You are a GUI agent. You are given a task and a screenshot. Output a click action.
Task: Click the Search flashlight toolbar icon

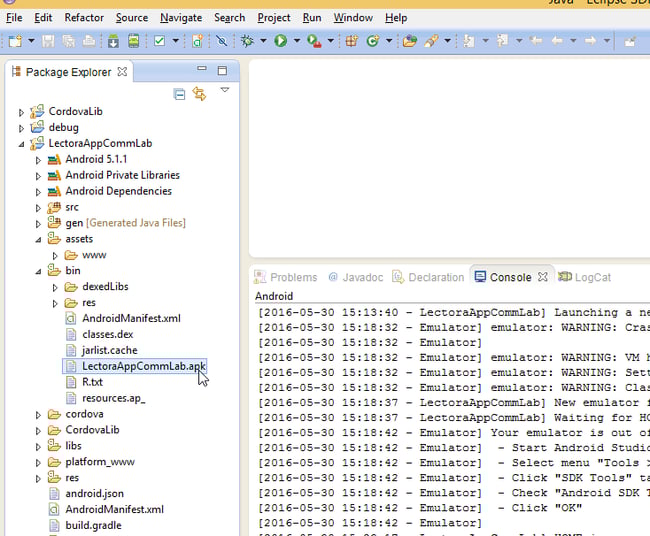[431, 41]
